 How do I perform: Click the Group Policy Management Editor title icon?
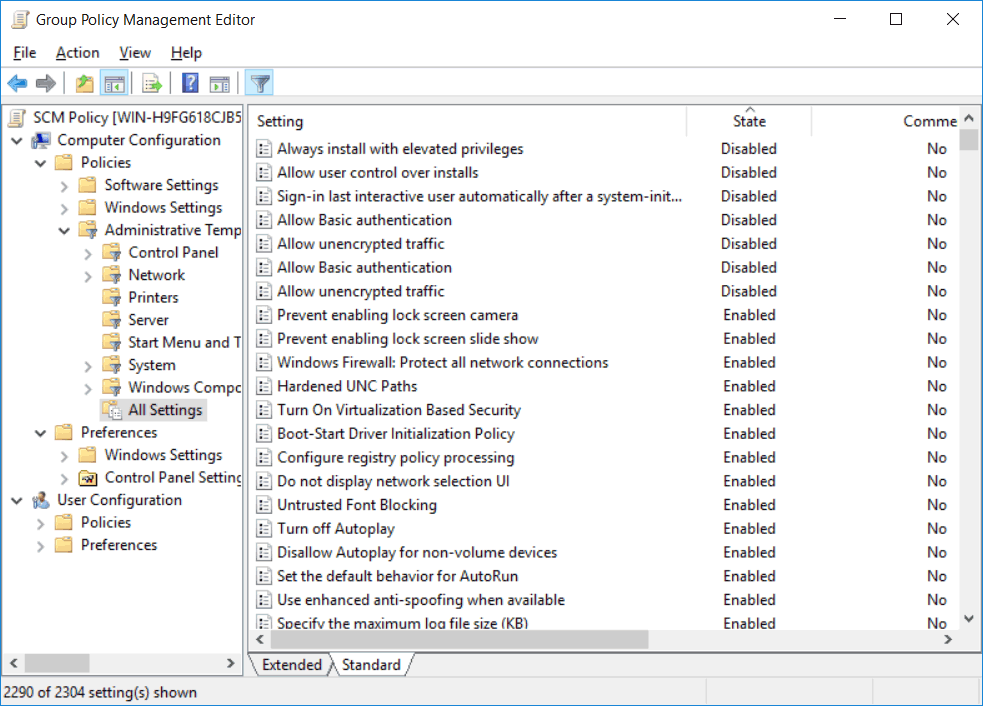pyautogui.click(x=19, y=19)
